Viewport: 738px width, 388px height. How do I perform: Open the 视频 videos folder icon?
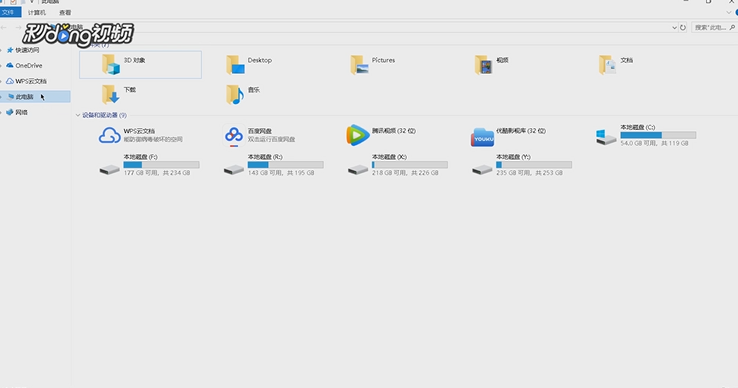coord(483,65)
